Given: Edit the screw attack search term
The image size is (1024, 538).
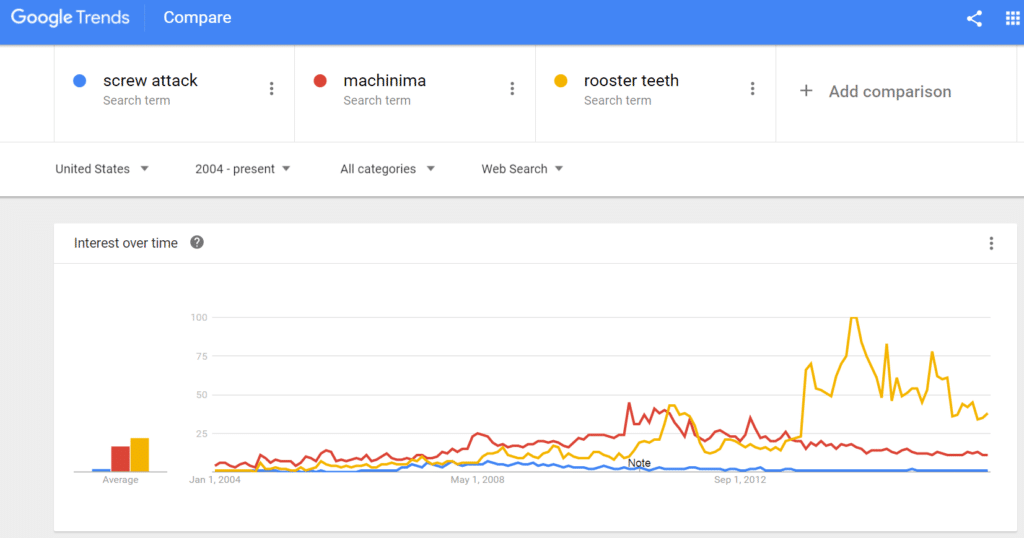Looking at the screenshot, I should [x=150, y=81].
